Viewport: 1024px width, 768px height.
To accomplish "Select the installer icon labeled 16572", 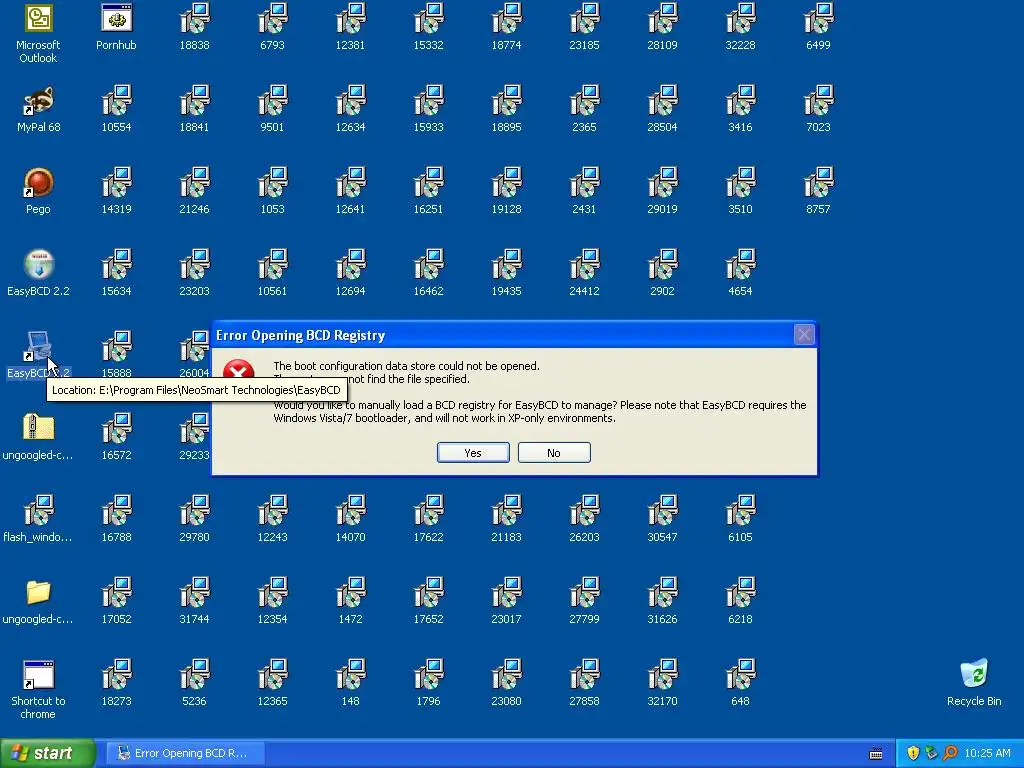I will coord(116,428).
